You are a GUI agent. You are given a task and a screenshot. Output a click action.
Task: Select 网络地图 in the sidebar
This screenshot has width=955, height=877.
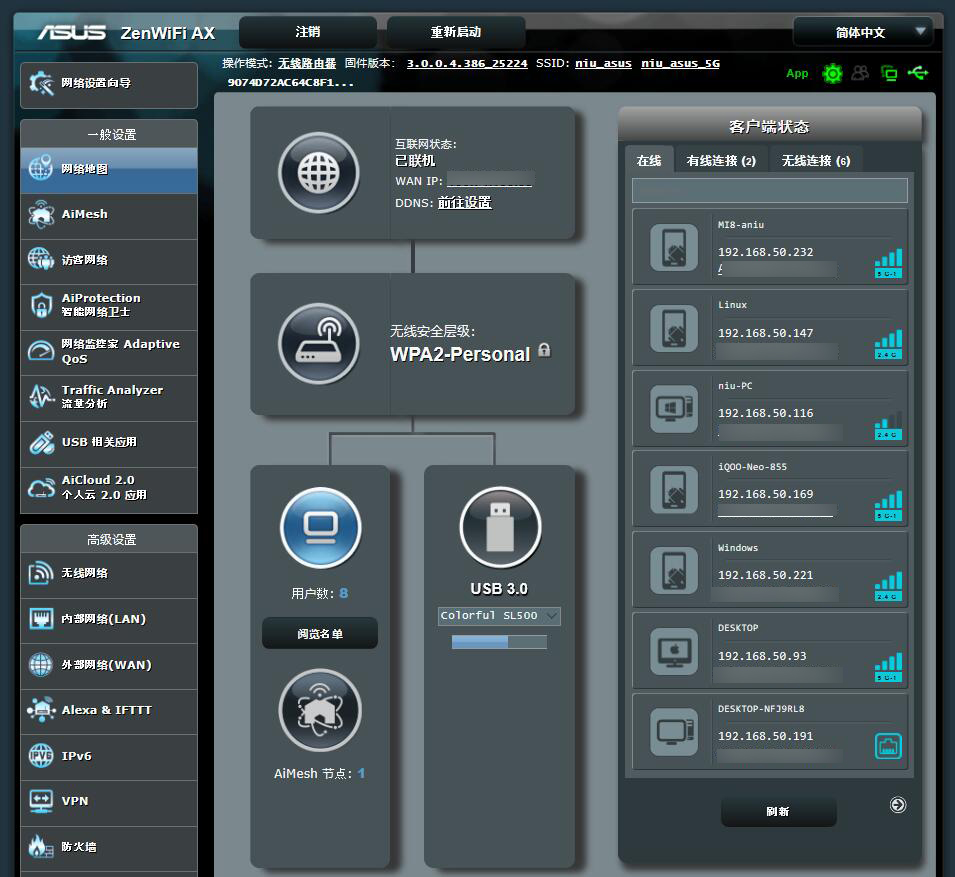coord(109,170)
